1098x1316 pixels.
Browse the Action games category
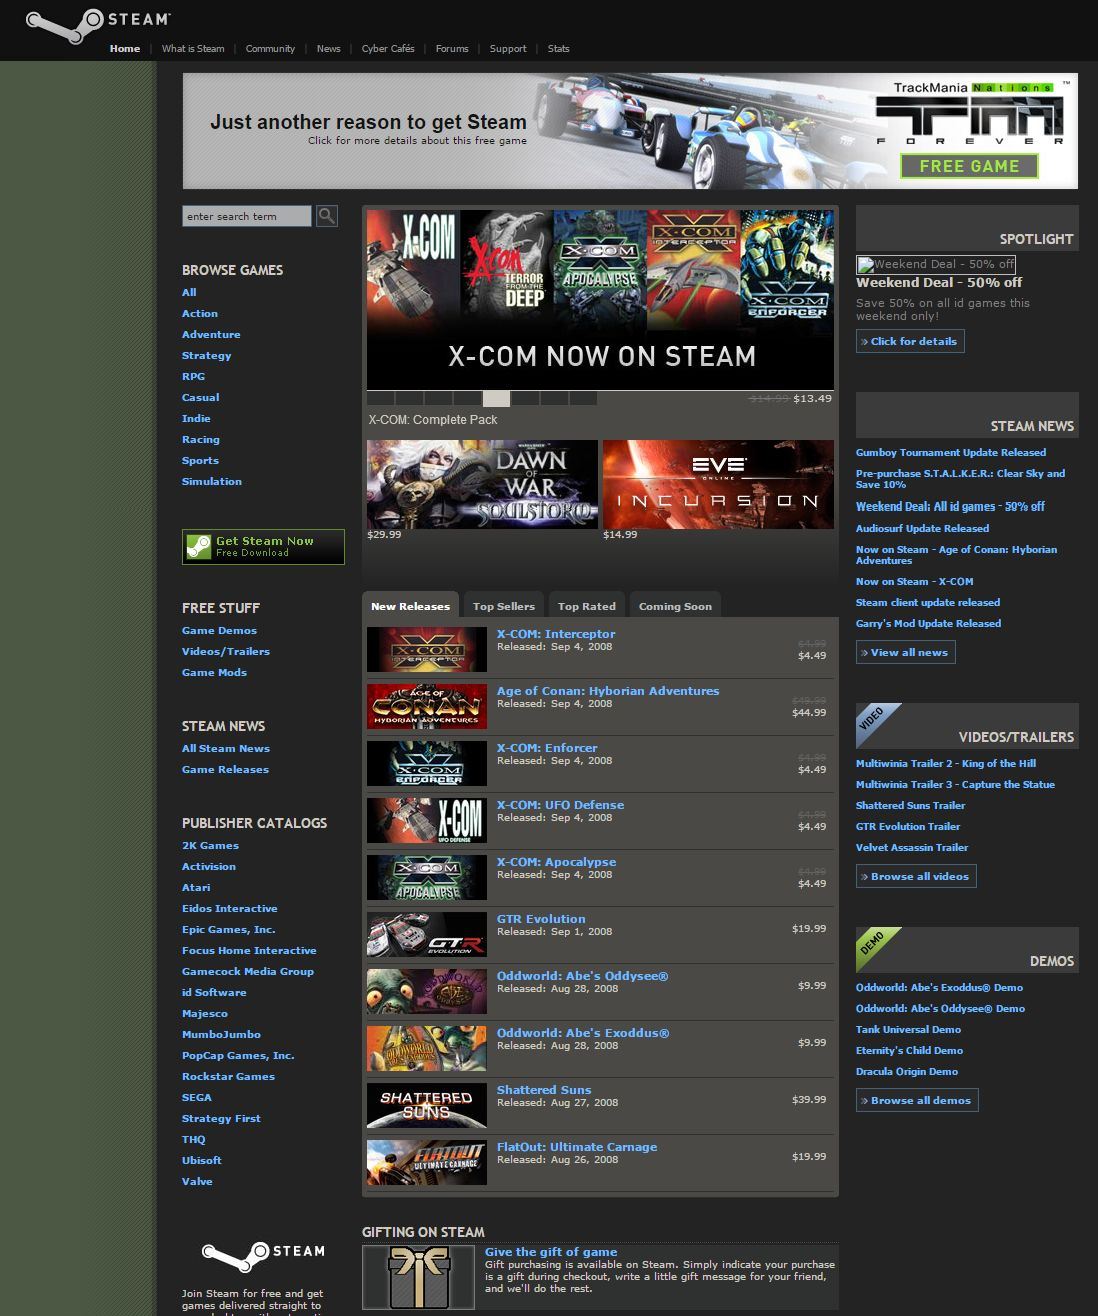click(200, 313)
